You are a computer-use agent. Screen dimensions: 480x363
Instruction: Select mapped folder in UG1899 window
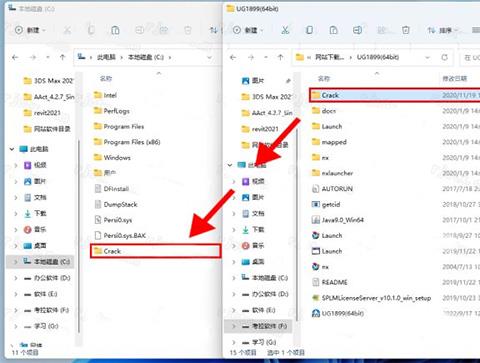point(329,142)
